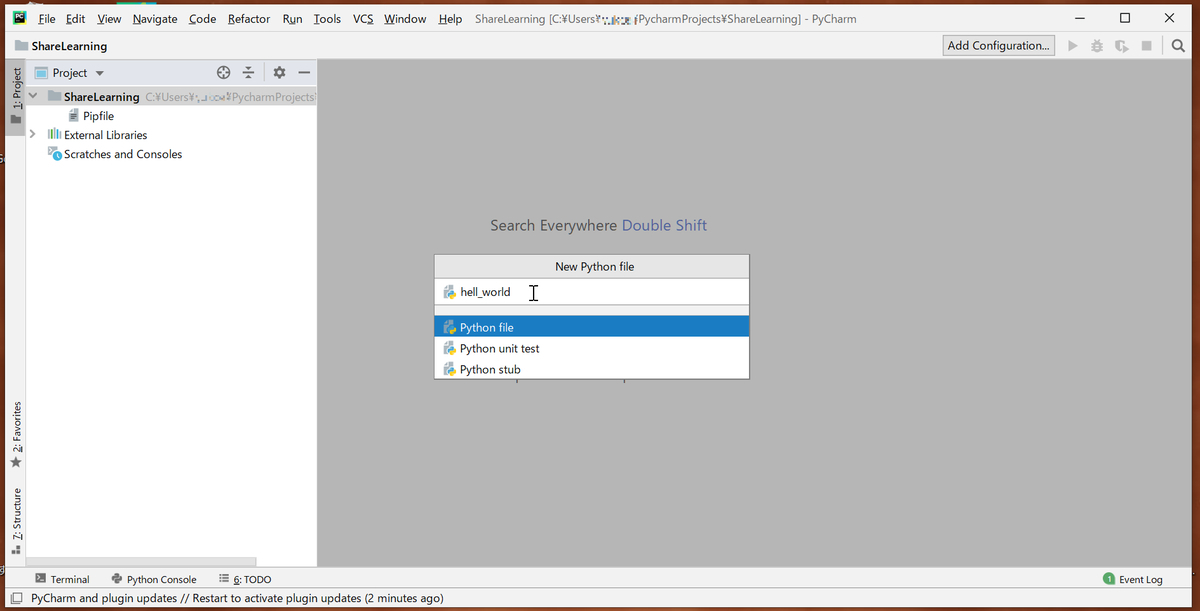Click the tool window toggle icon in status bar
The image size is (1200, 611).
(x=16, y=598)
